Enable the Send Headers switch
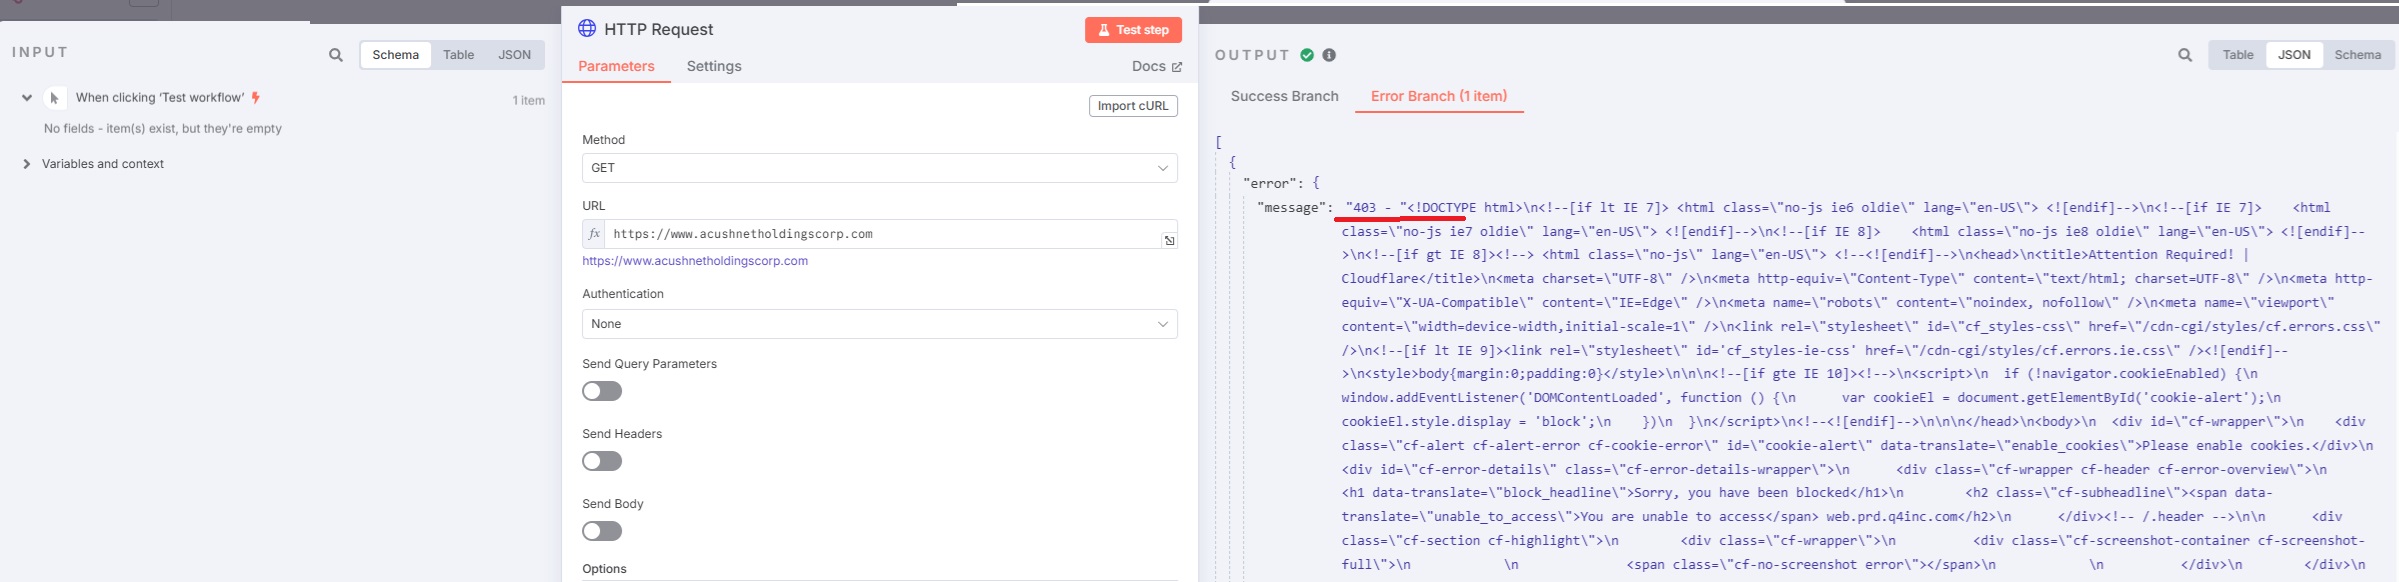Screen dimensions: 2399x582 [x=602, y=461]
